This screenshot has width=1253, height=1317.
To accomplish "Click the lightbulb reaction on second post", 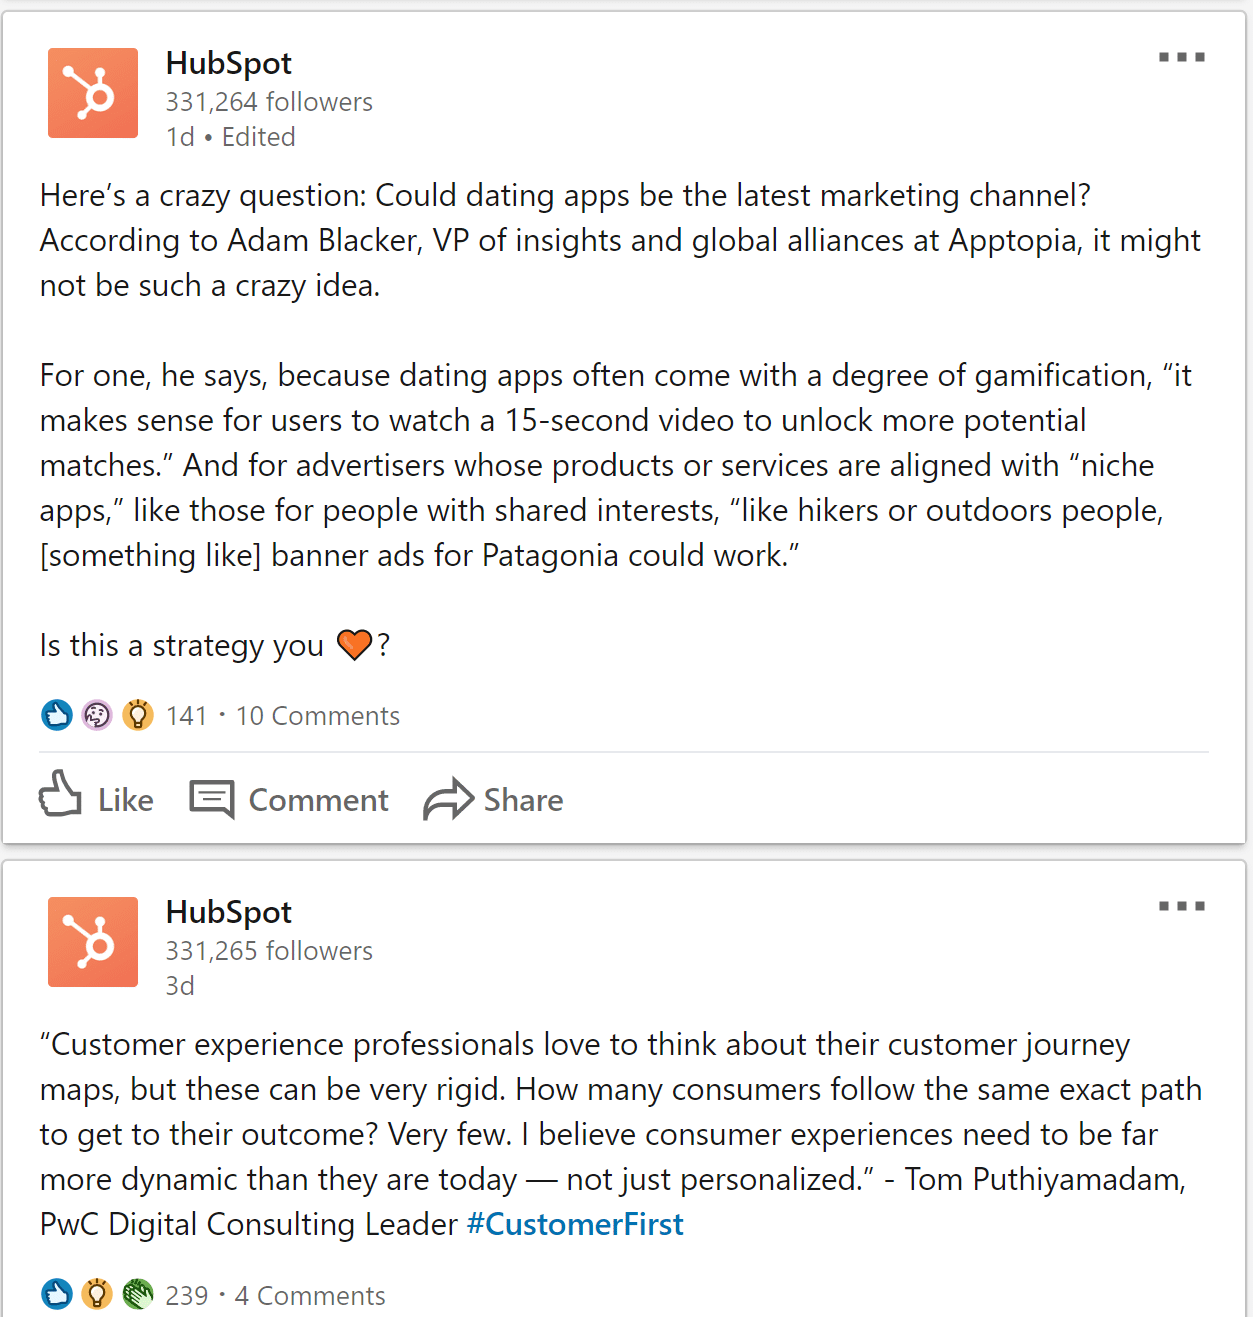I will [97, 1294].
